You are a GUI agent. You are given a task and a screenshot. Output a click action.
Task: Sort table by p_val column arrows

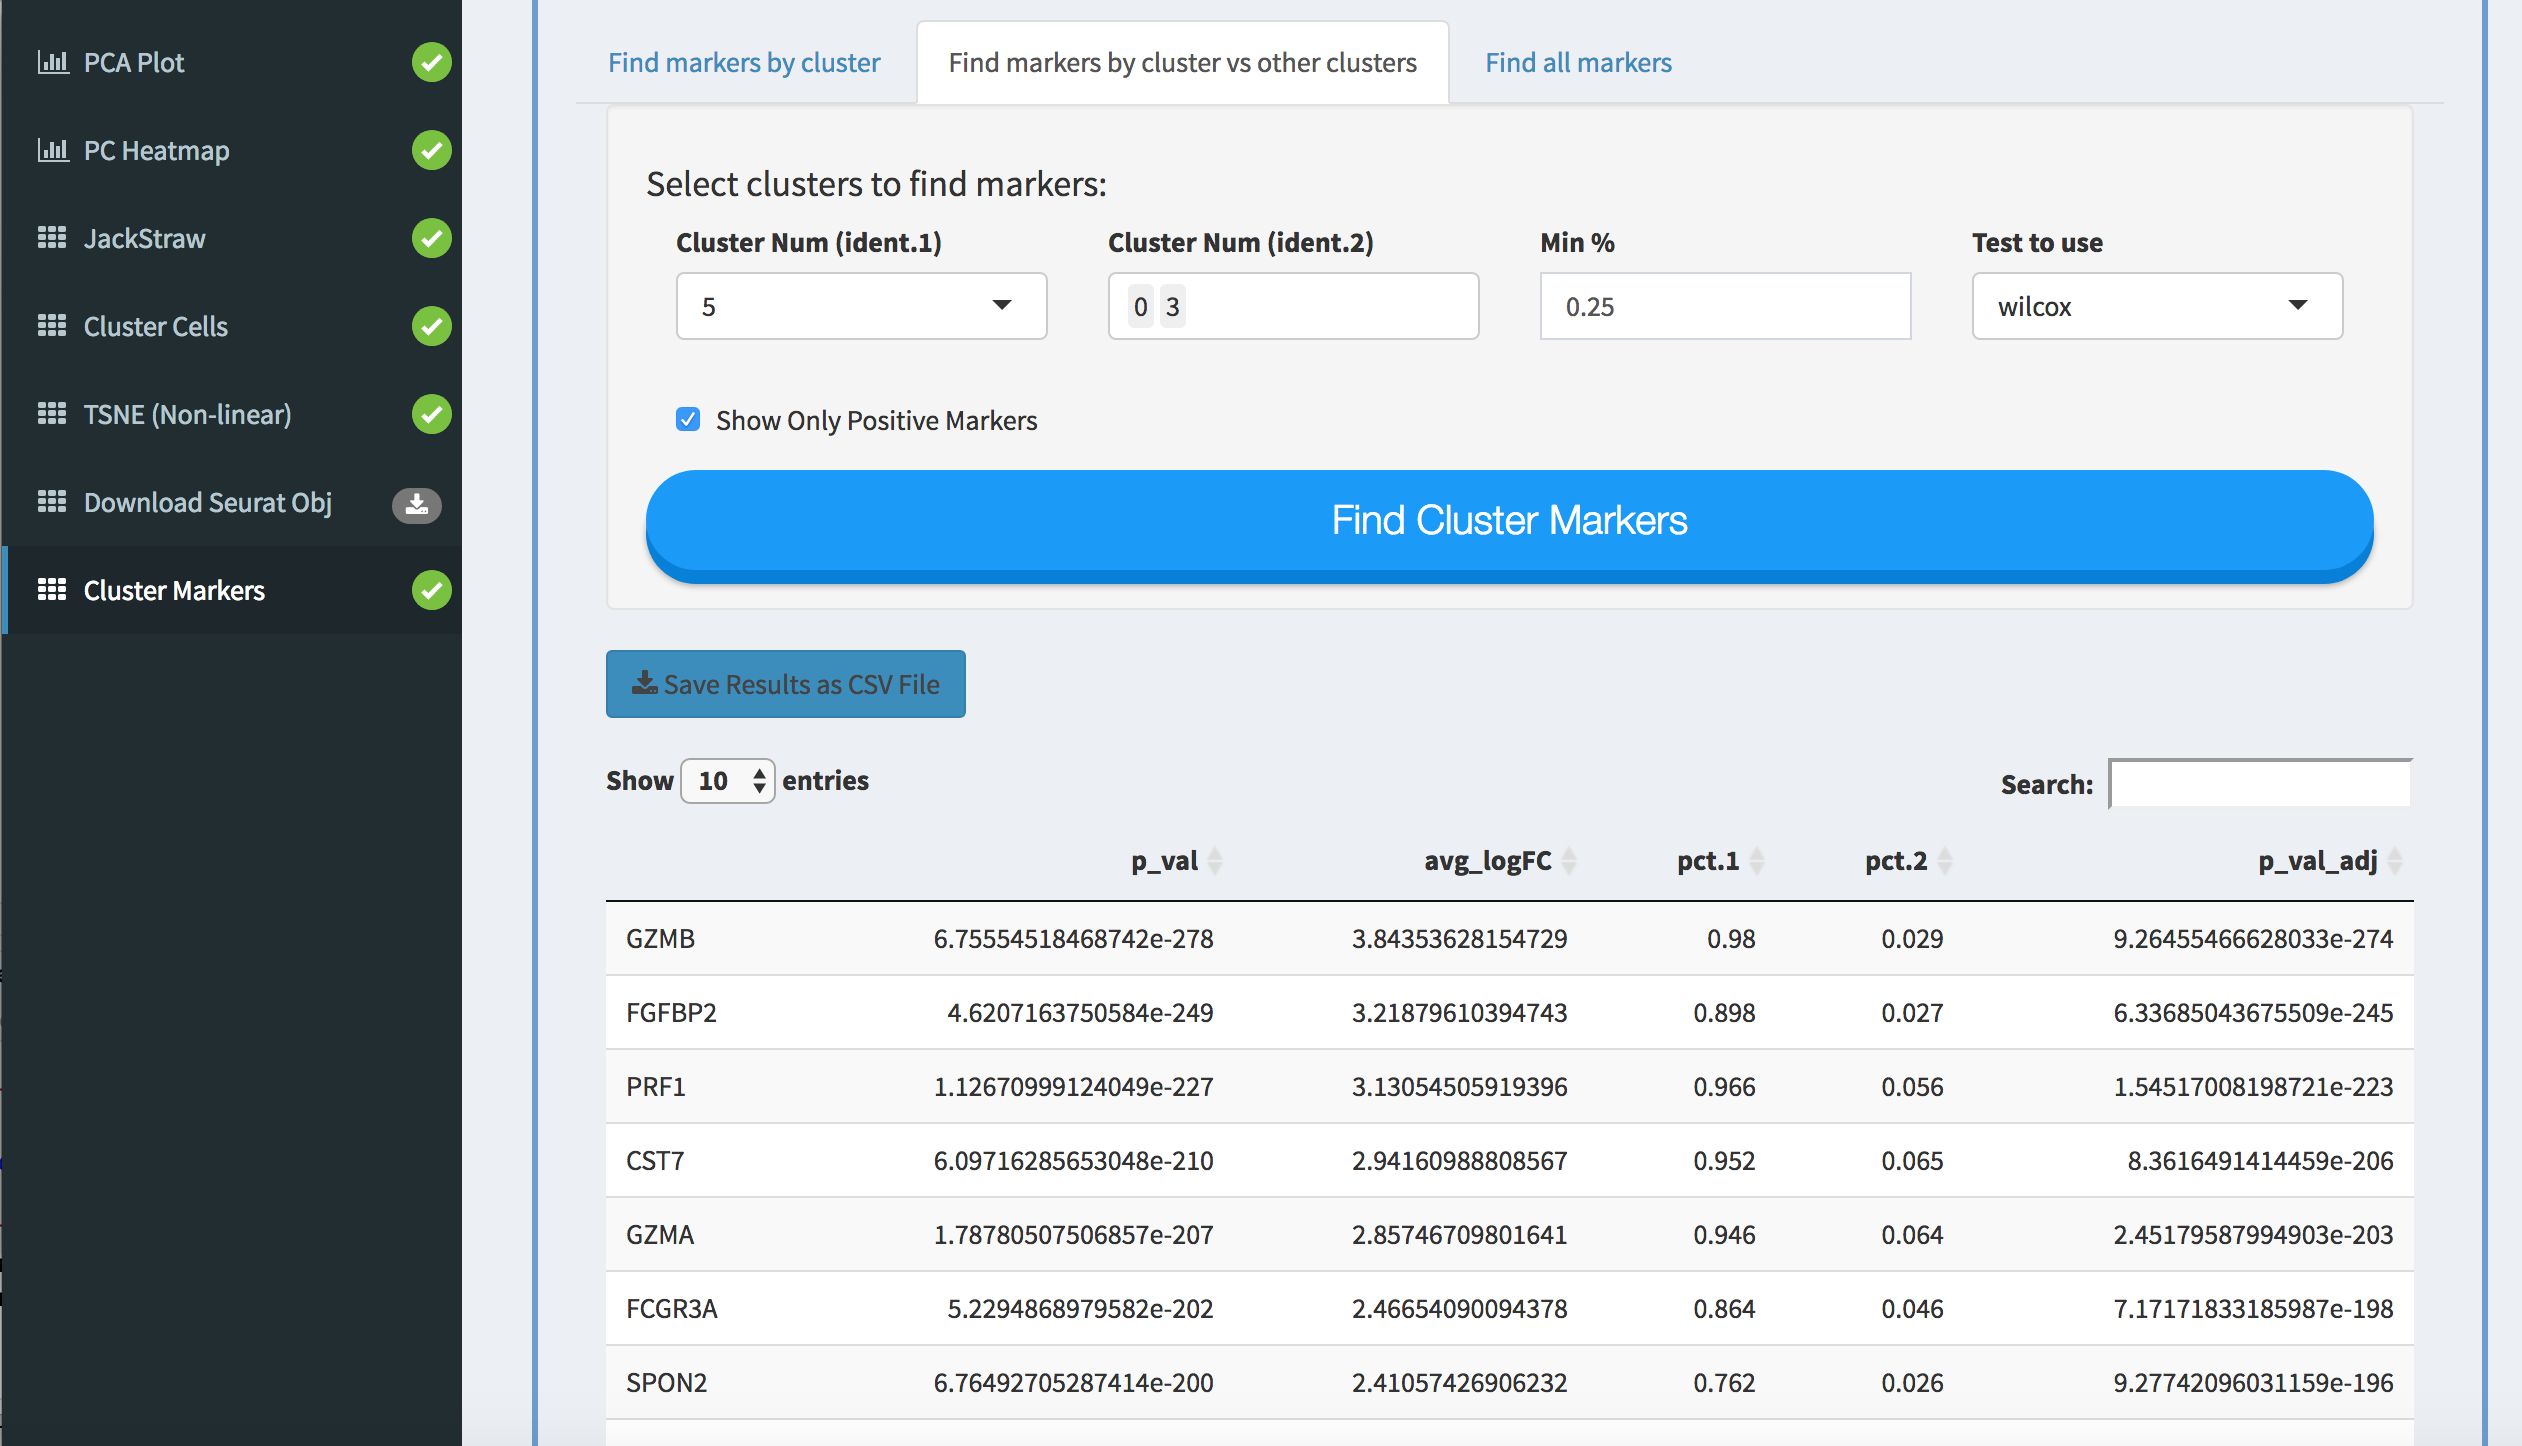(x=1215, y=861)
